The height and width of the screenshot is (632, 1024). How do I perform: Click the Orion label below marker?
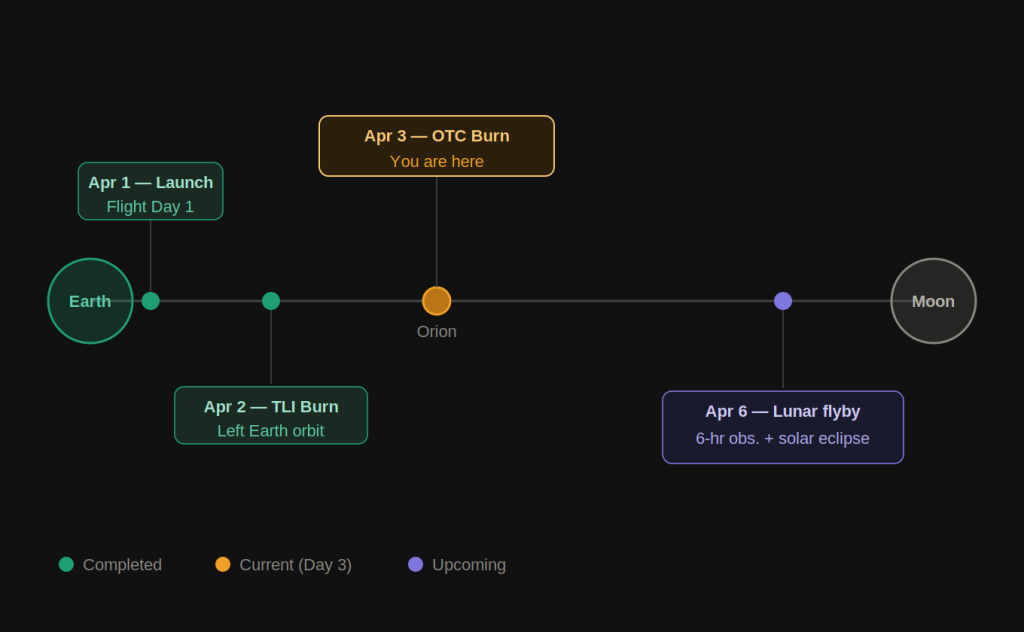pyautogui.click(x=437, y=332)
